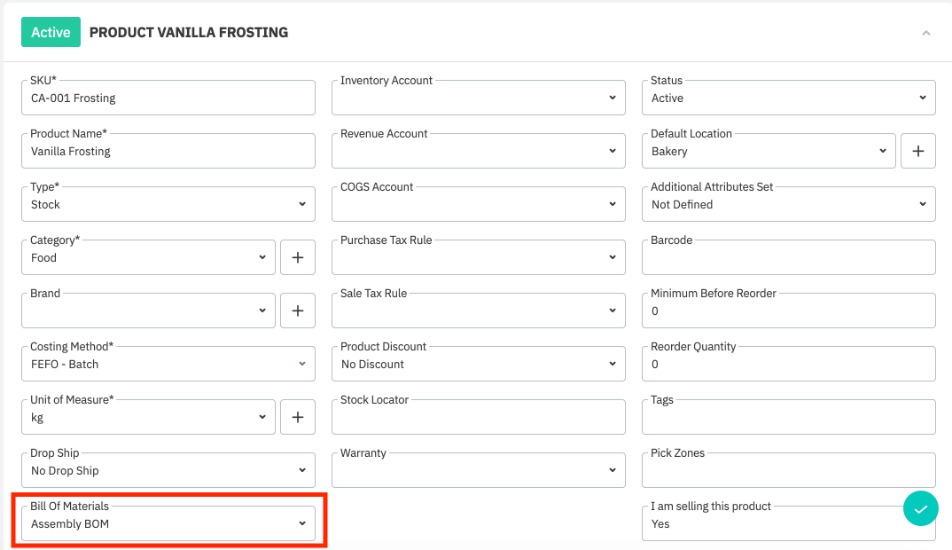Click the plus icon beside Category
The width and height of the screenshot is (952, 550).
click(x=297, y=257)
